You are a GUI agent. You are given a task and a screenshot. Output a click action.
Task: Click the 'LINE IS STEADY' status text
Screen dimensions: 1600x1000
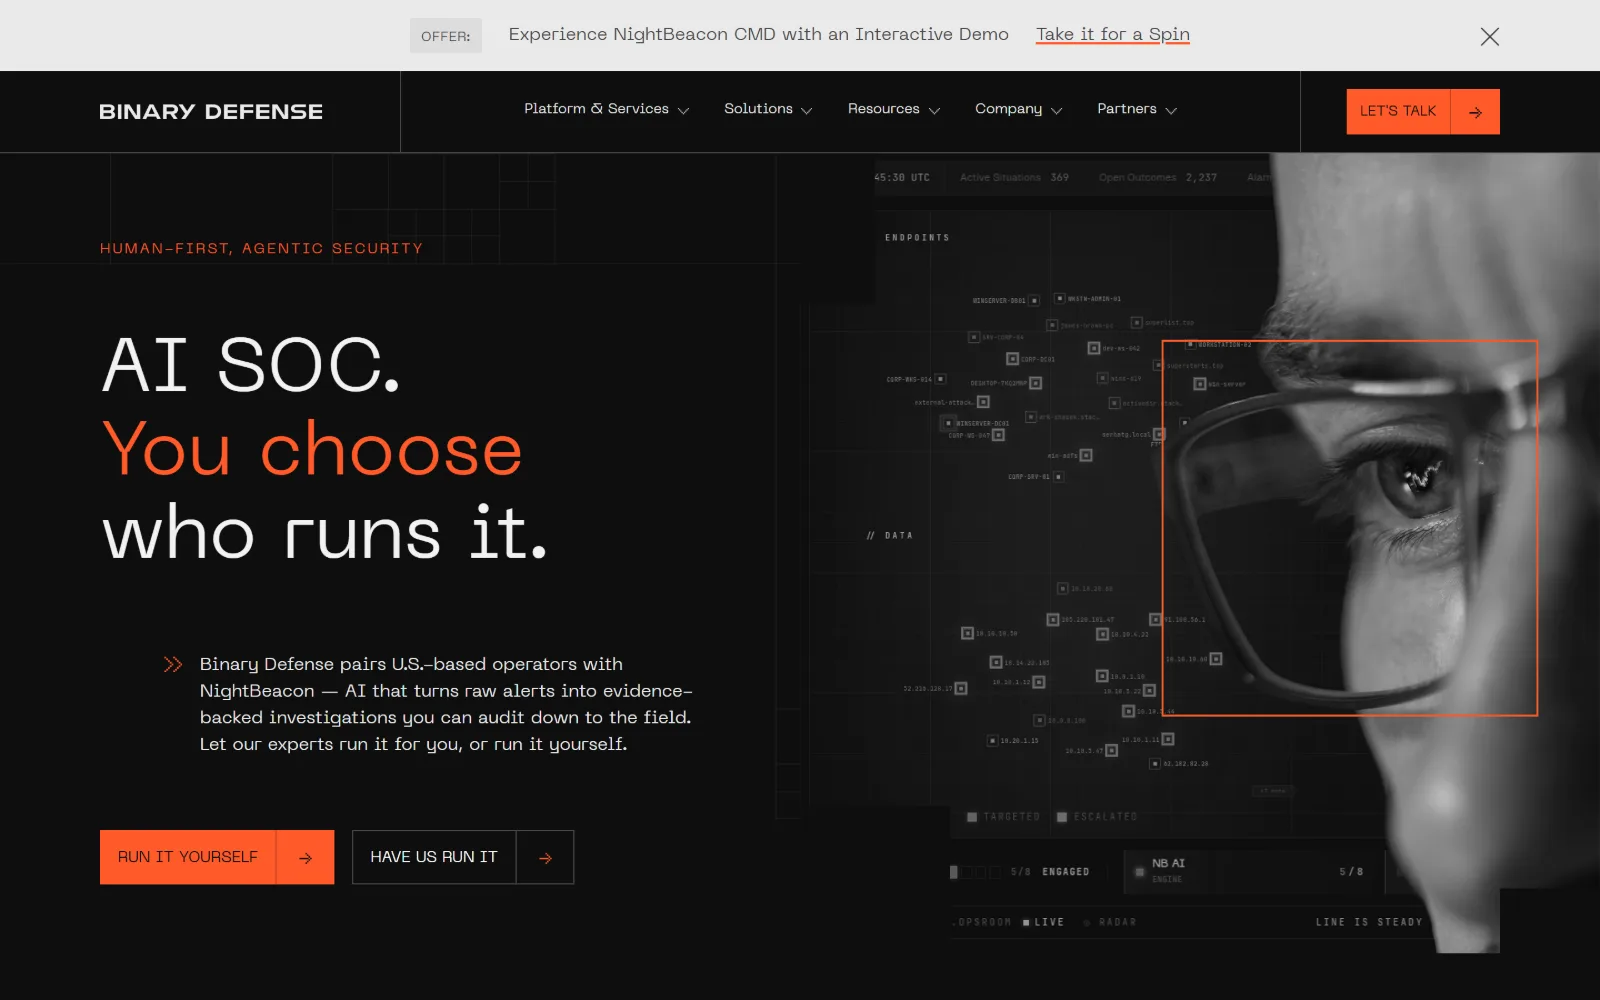click(x=1369, y=922)
